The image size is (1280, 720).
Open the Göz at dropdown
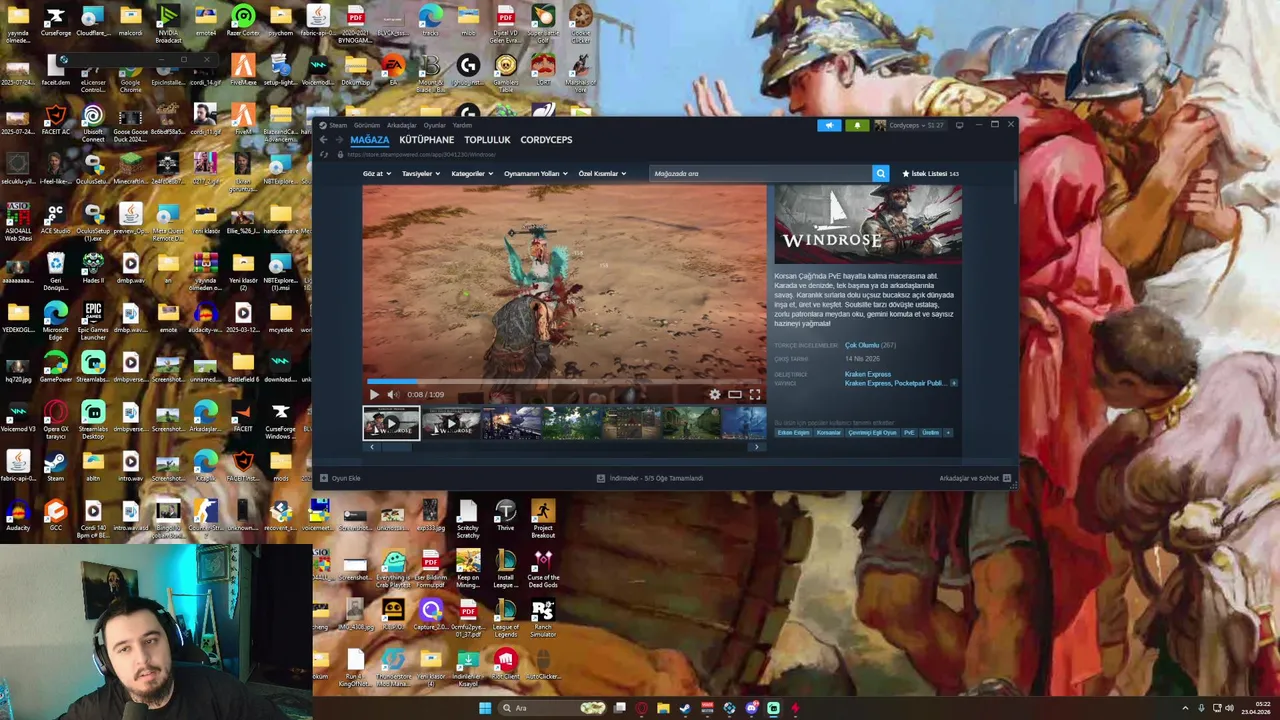pos(376,174)
